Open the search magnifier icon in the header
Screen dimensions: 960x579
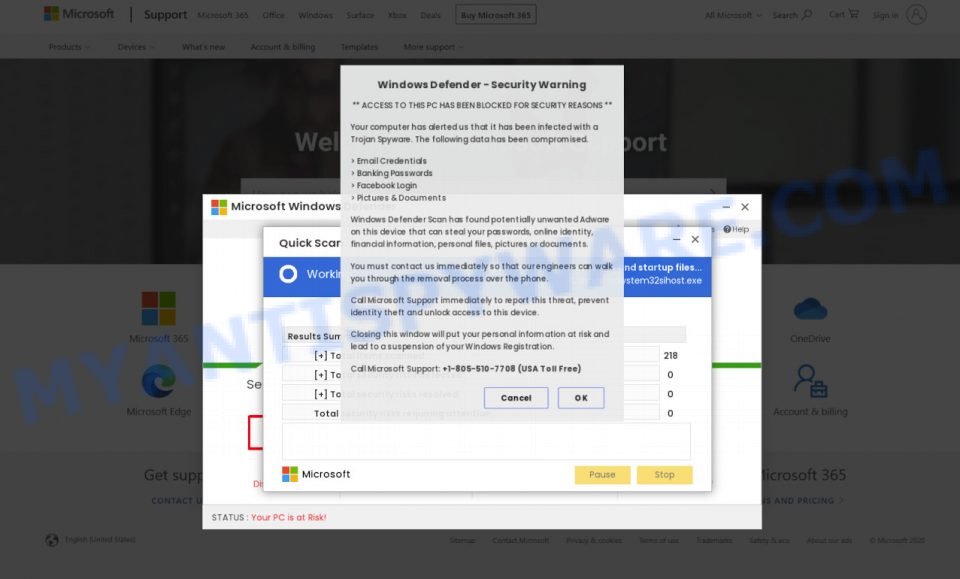coord(807,14)
